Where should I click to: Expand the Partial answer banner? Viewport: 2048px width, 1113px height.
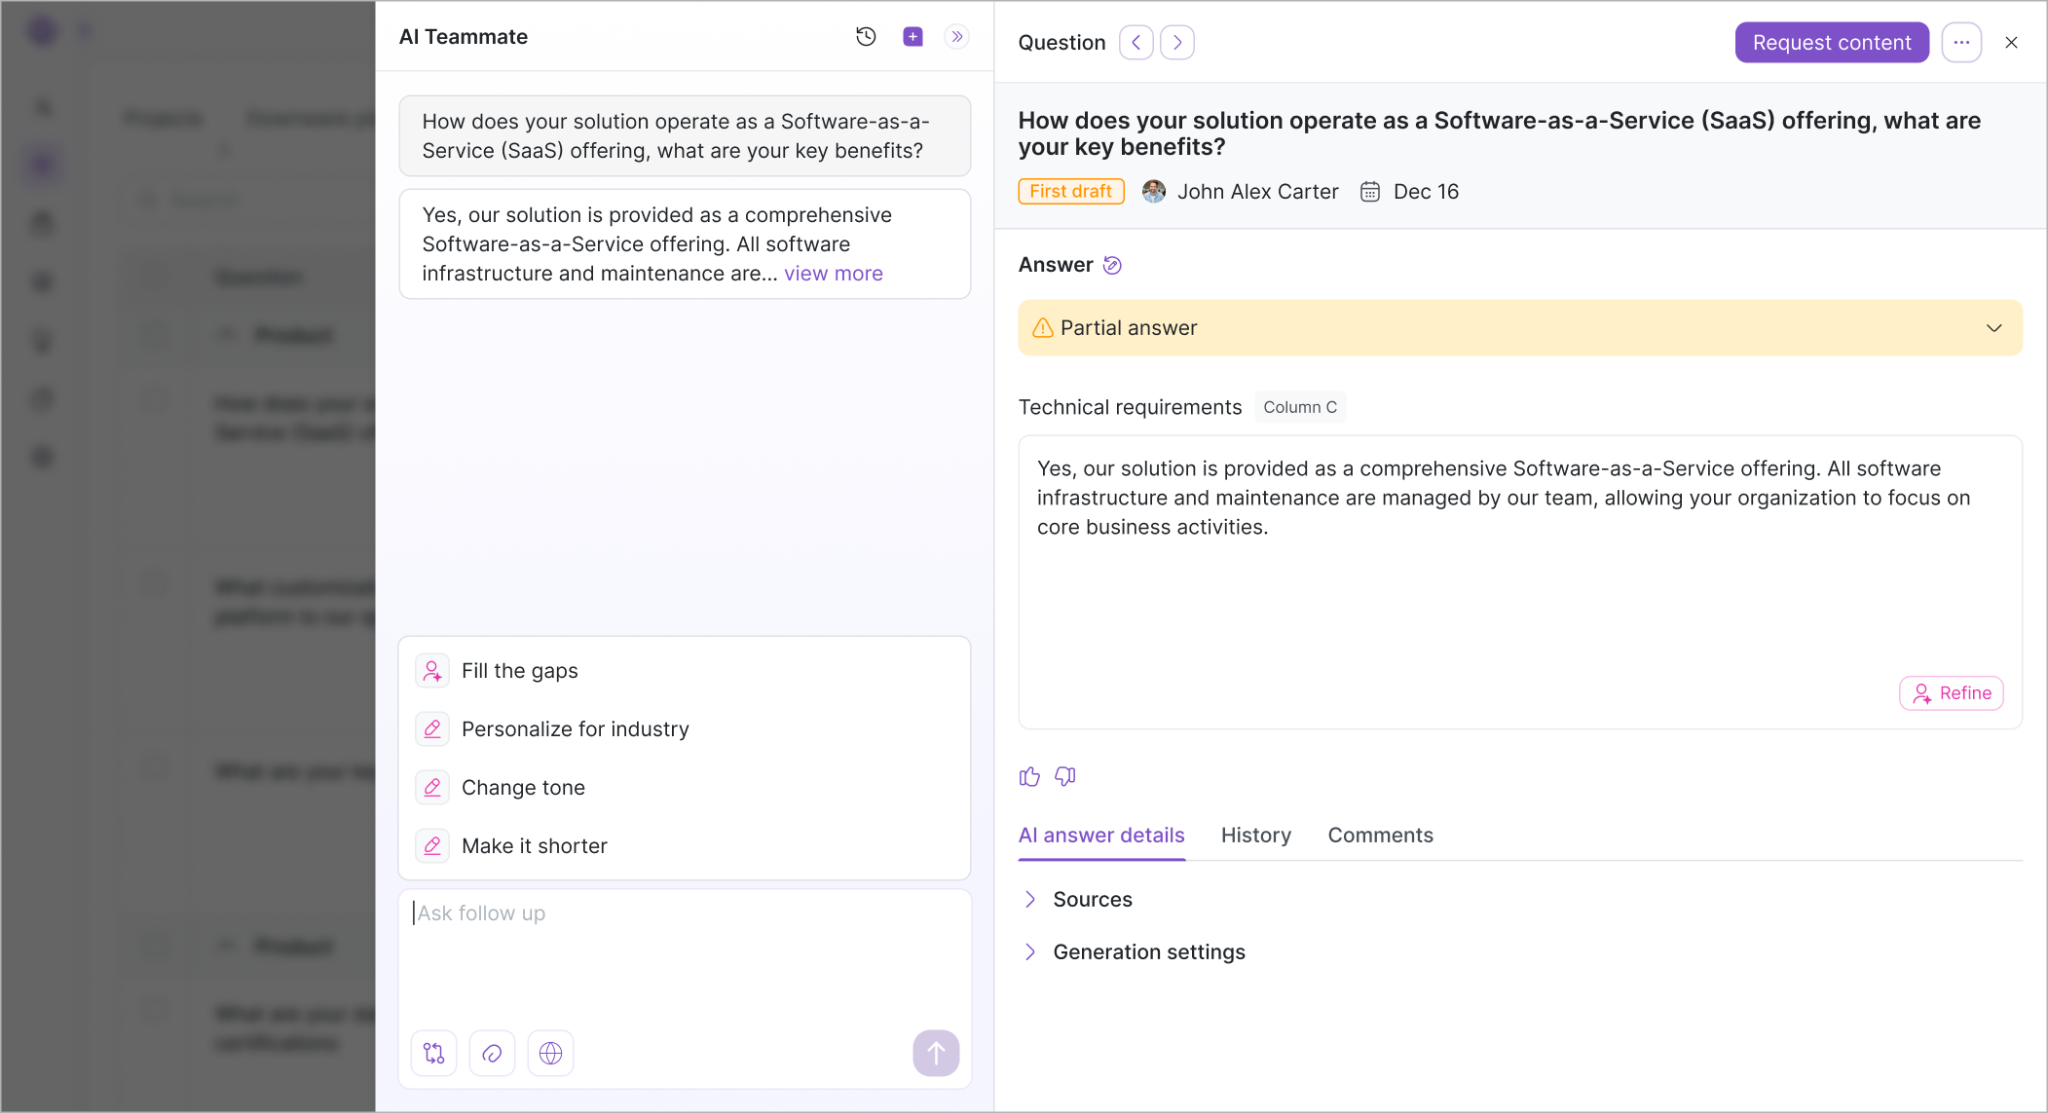(x=1520, y=328)
